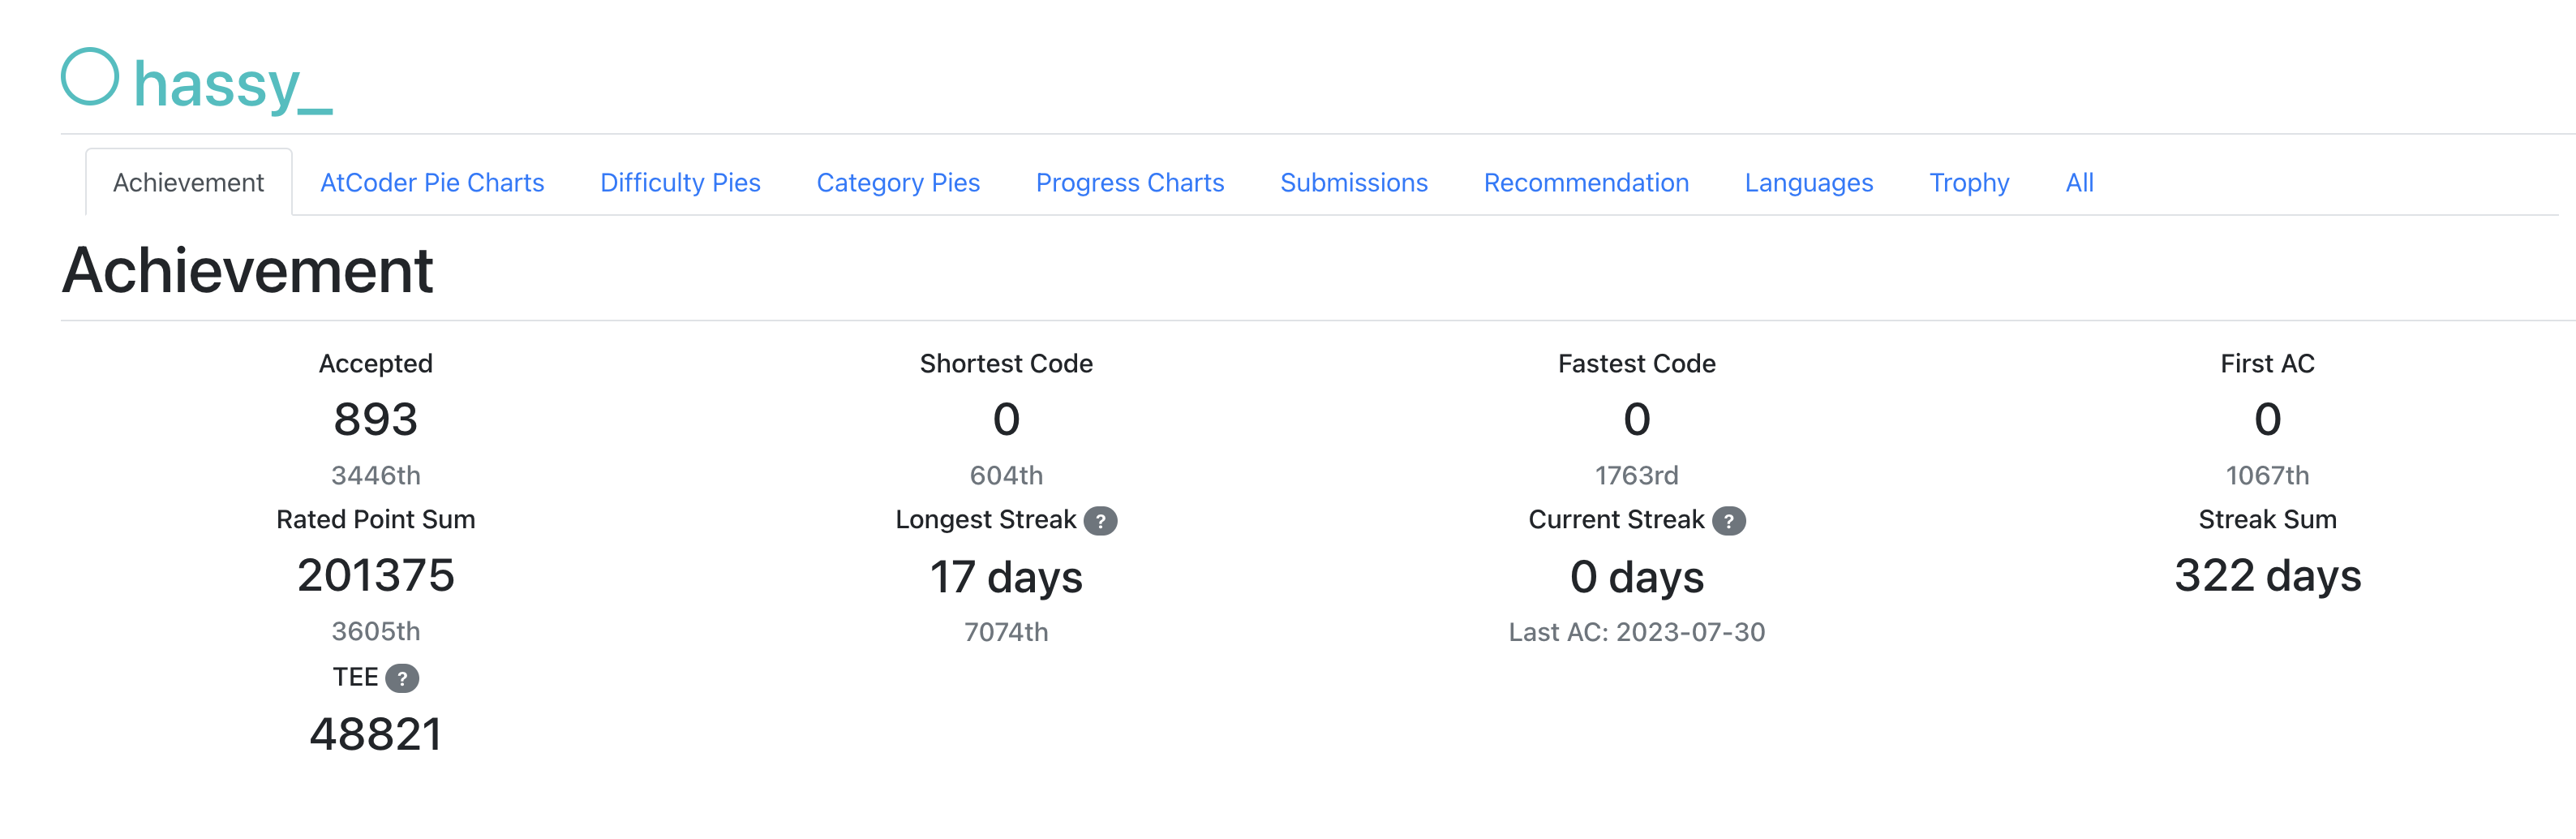
Task: Switch to the Languages tab
Action: click(1809, 183)
